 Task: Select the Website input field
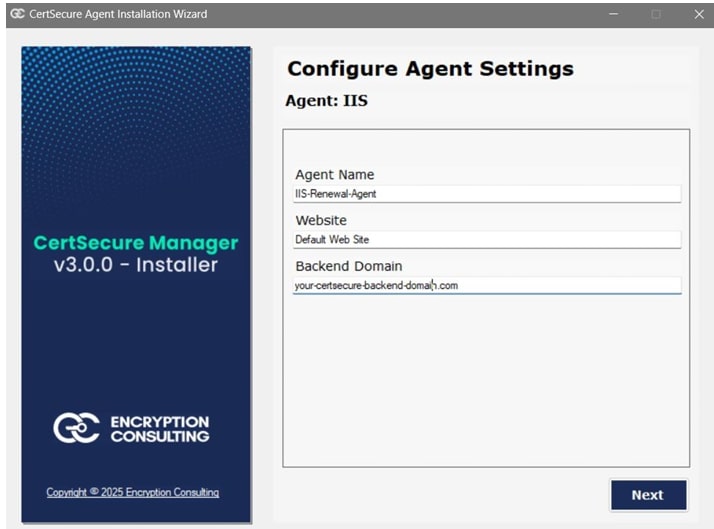click(487, 239)
